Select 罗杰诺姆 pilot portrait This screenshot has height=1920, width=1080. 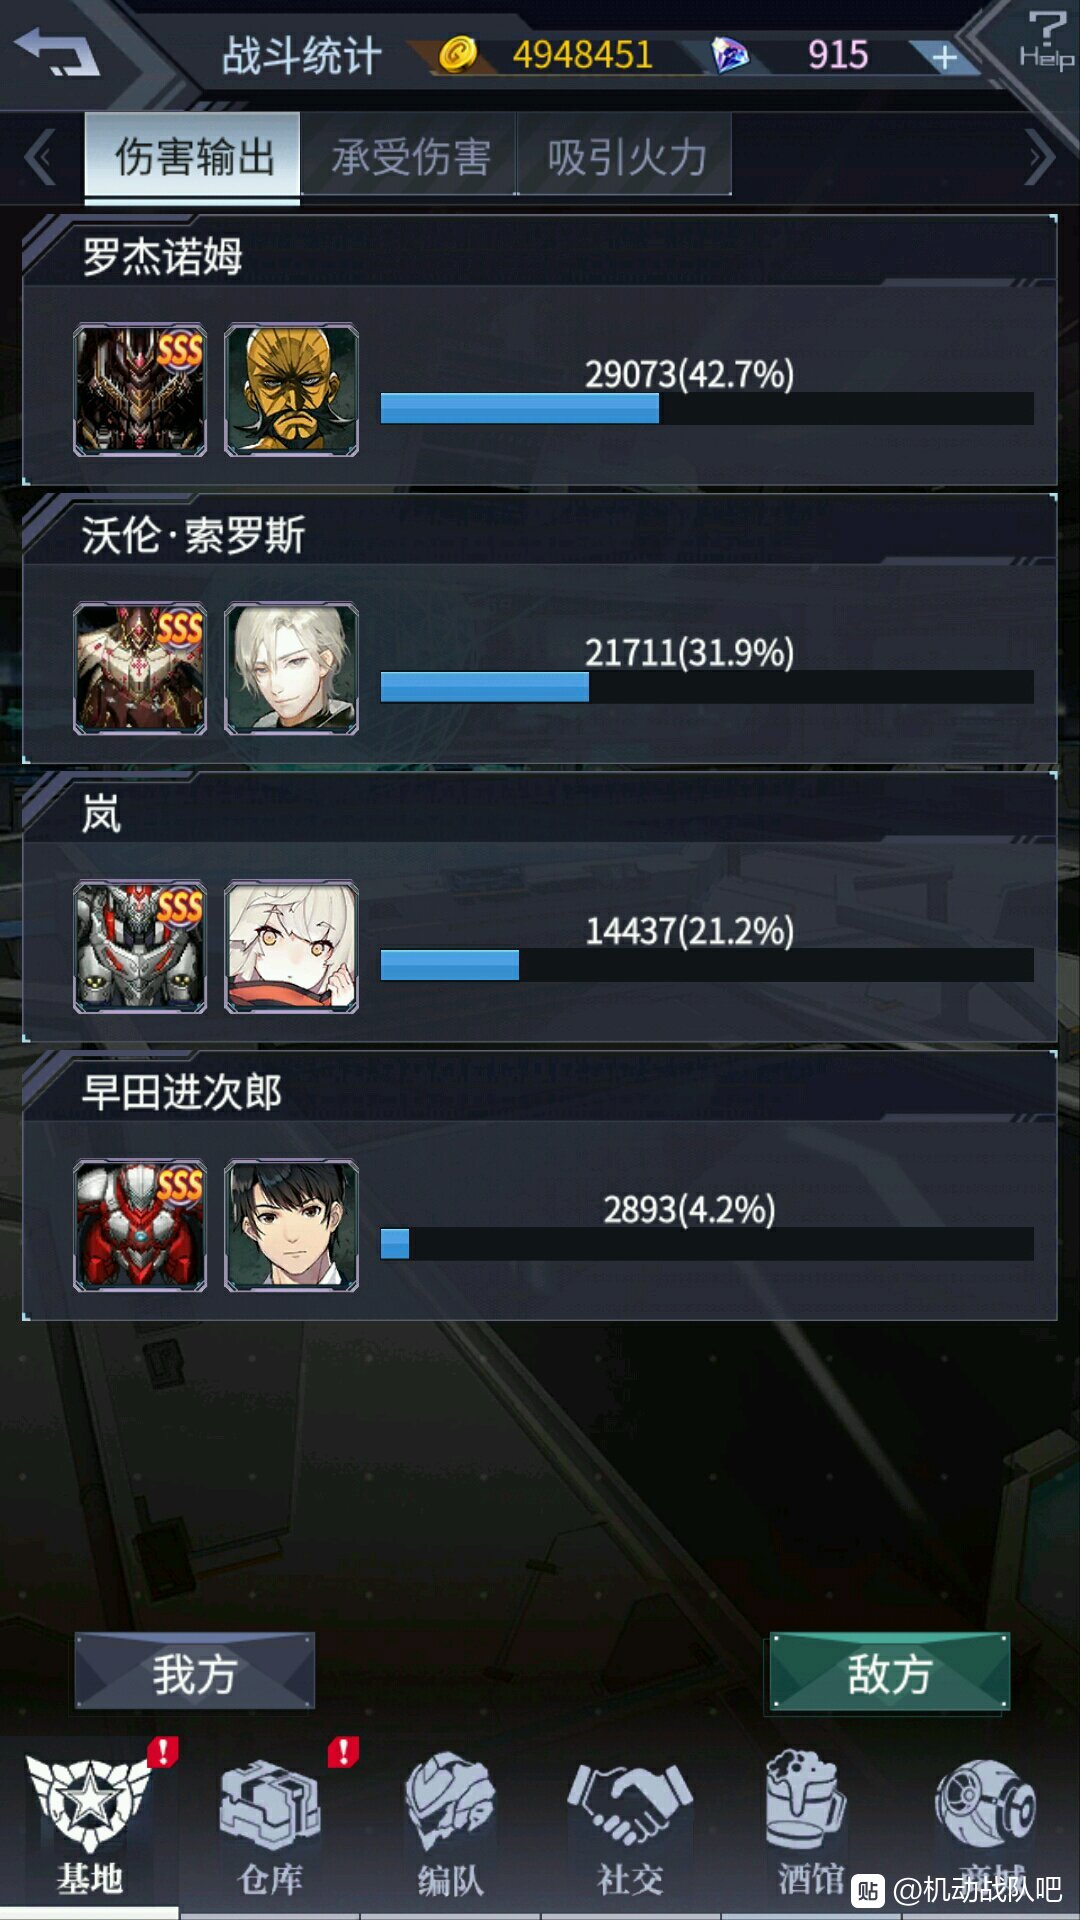291,390
